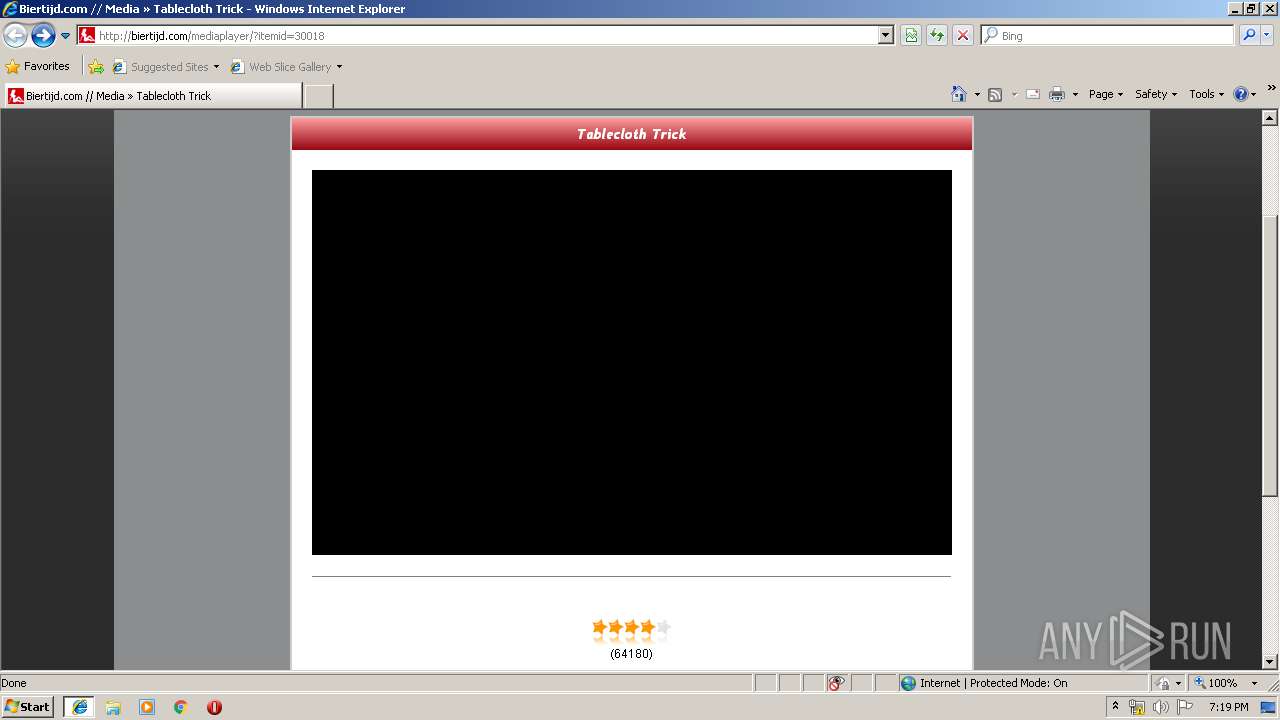Add page to Favorites bar icon
This screenshot has width=1280, height=720.
coord(96,67)
